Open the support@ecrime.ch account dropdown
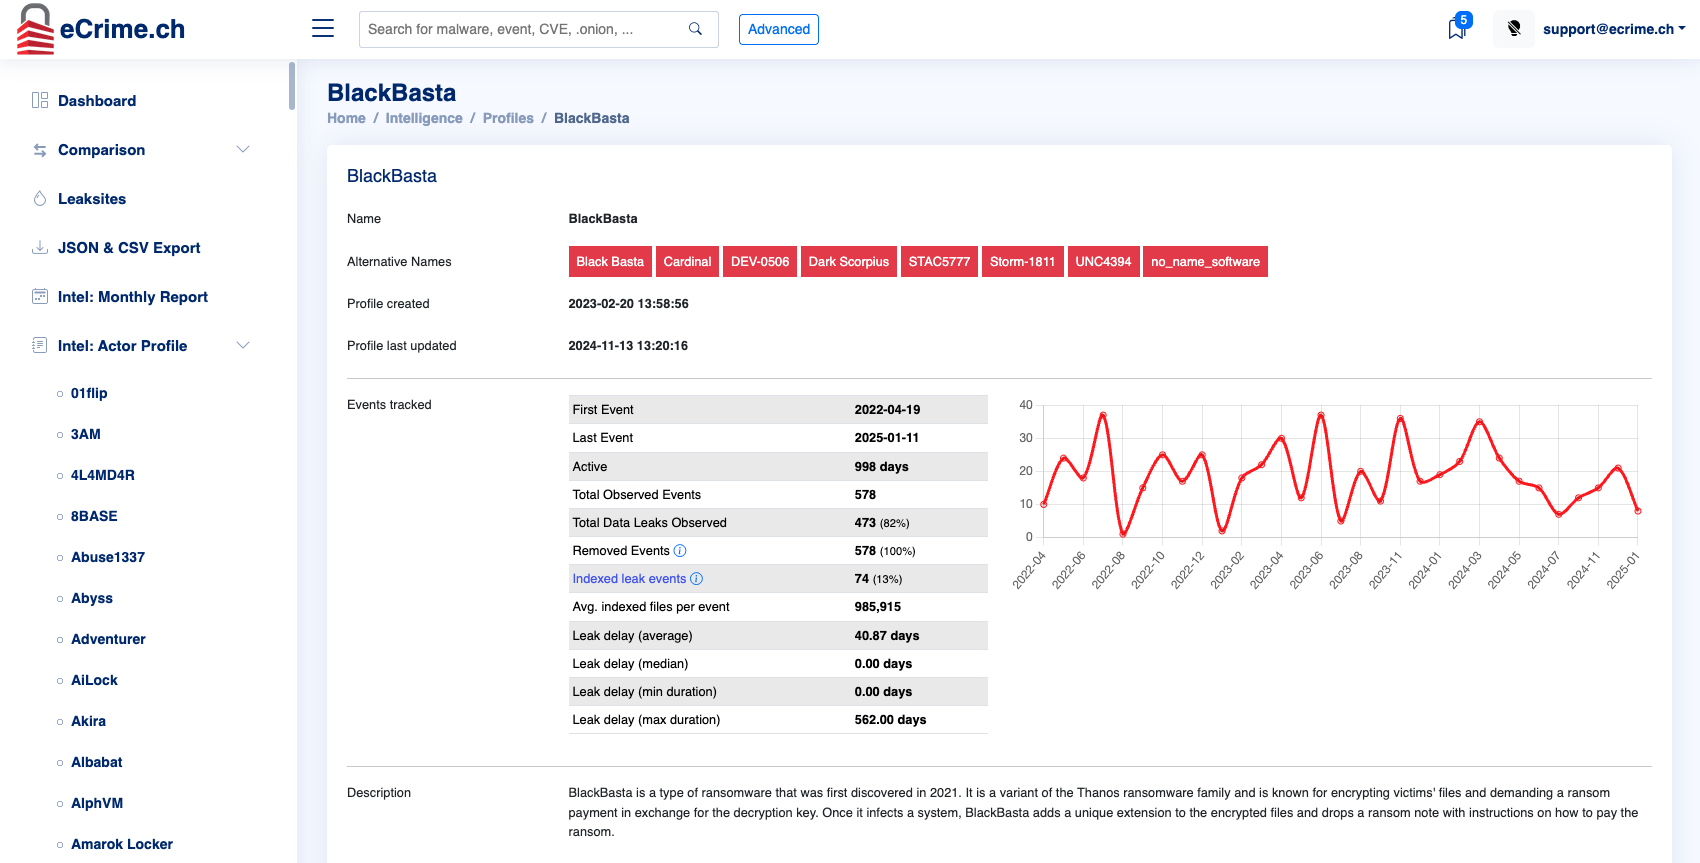The image size is (1700, 863). click(x=1613, y=29)
